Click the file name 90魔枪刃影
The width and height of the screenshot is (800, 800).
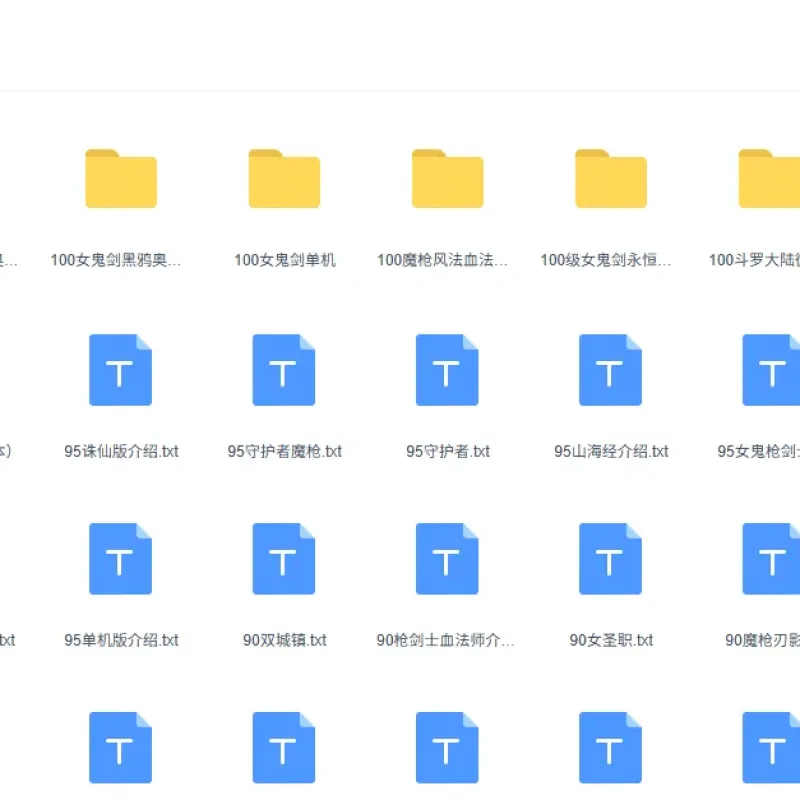tap(762, 640)
